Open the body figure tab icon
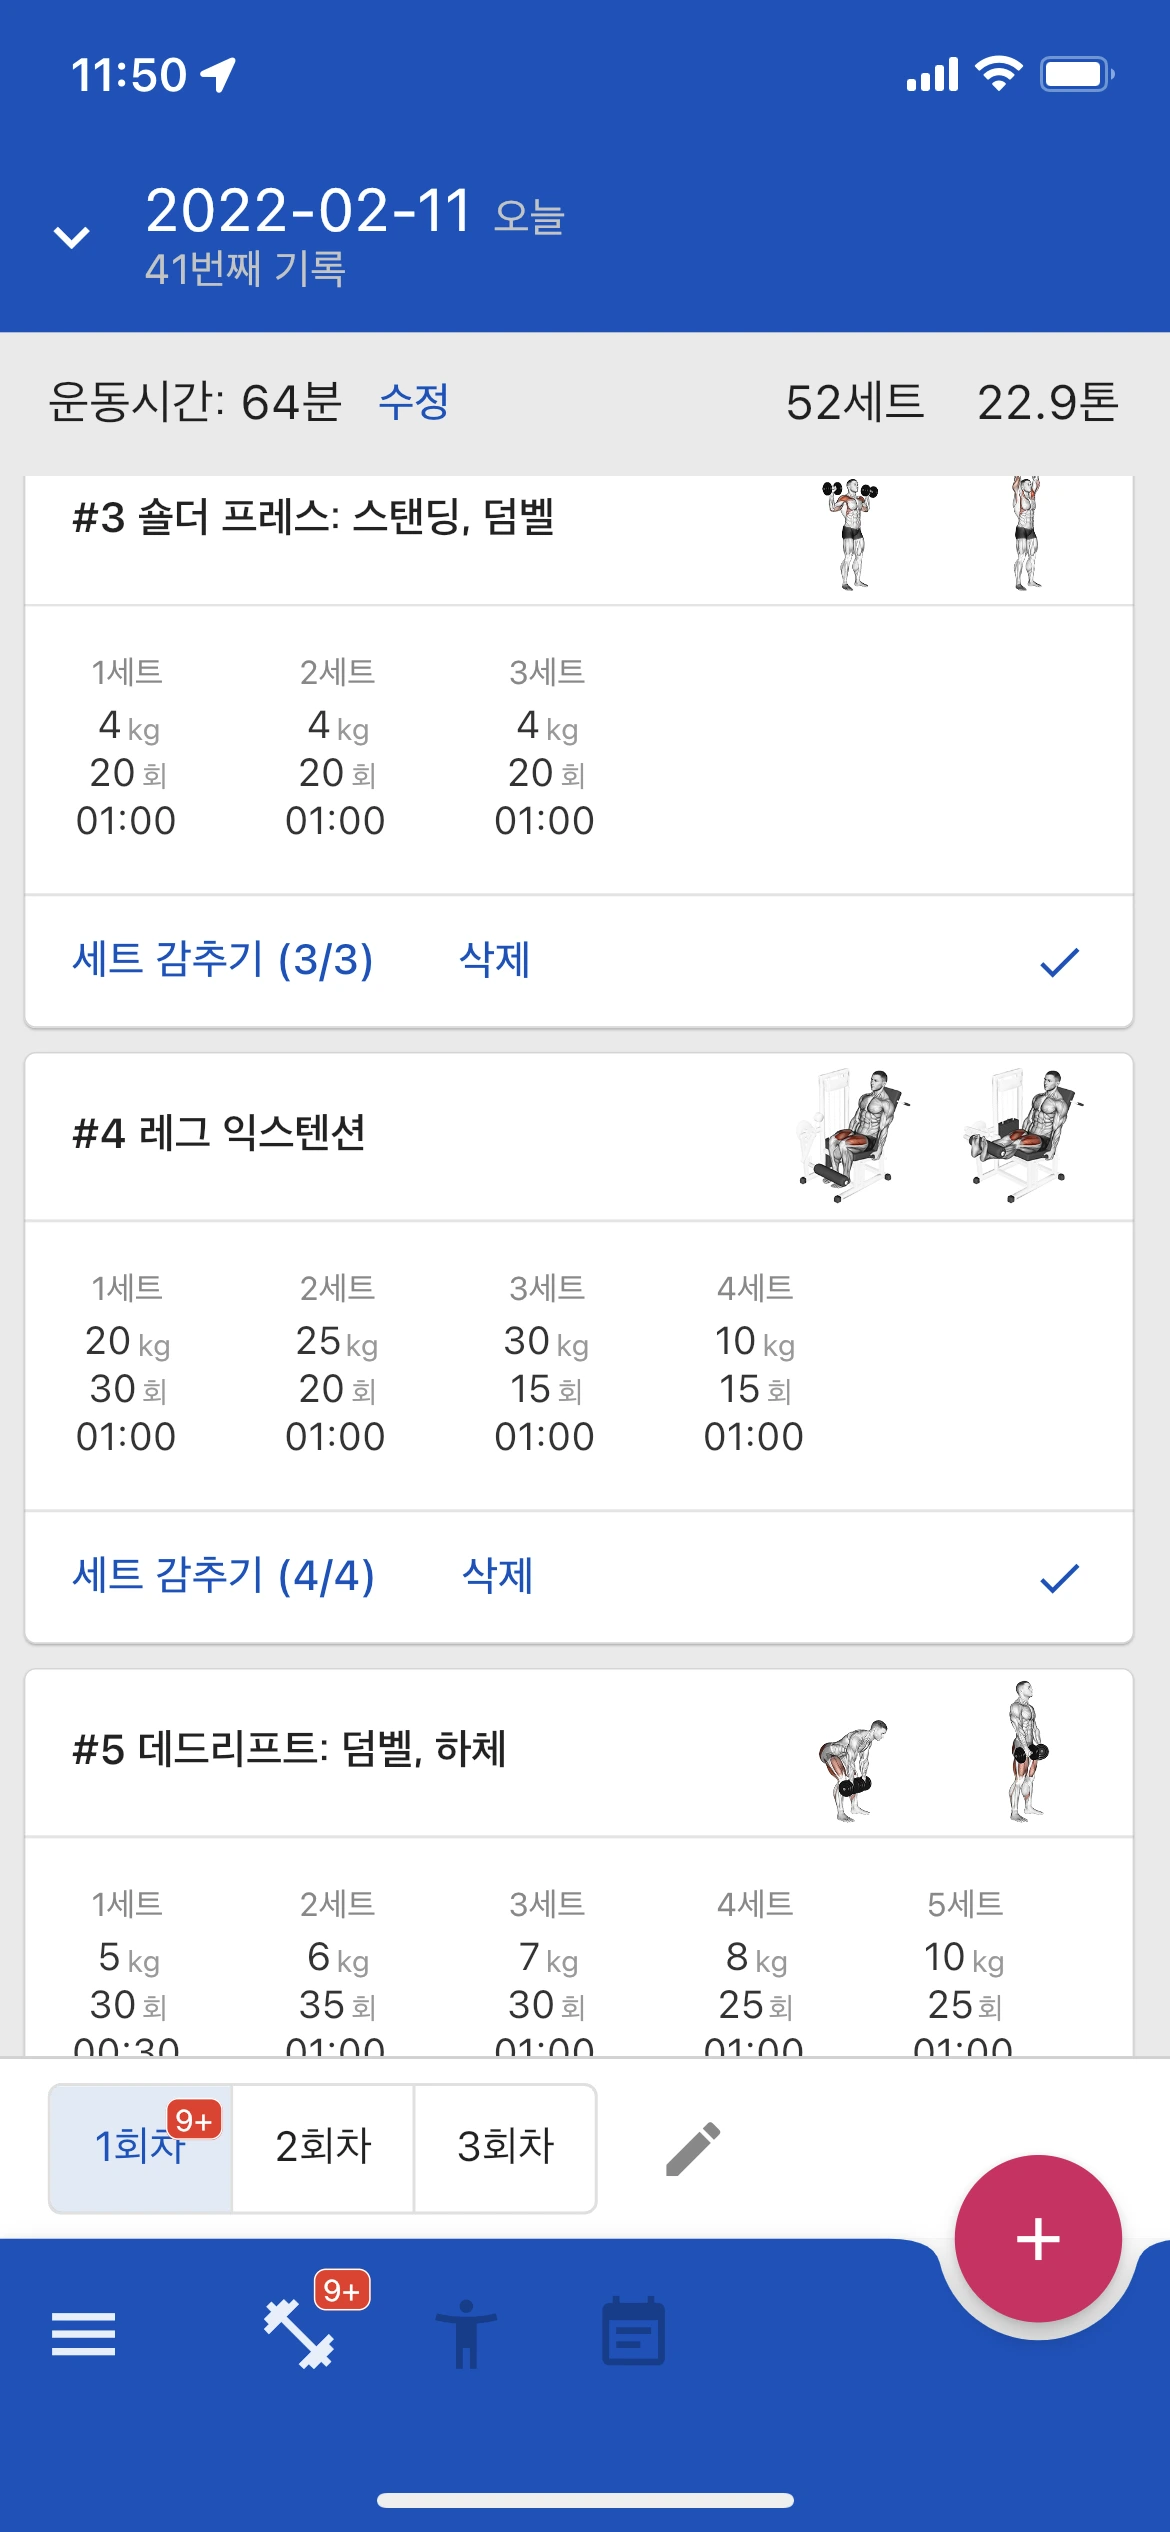This screenshot has height=2532, width=1170. tap(465, 2334)
